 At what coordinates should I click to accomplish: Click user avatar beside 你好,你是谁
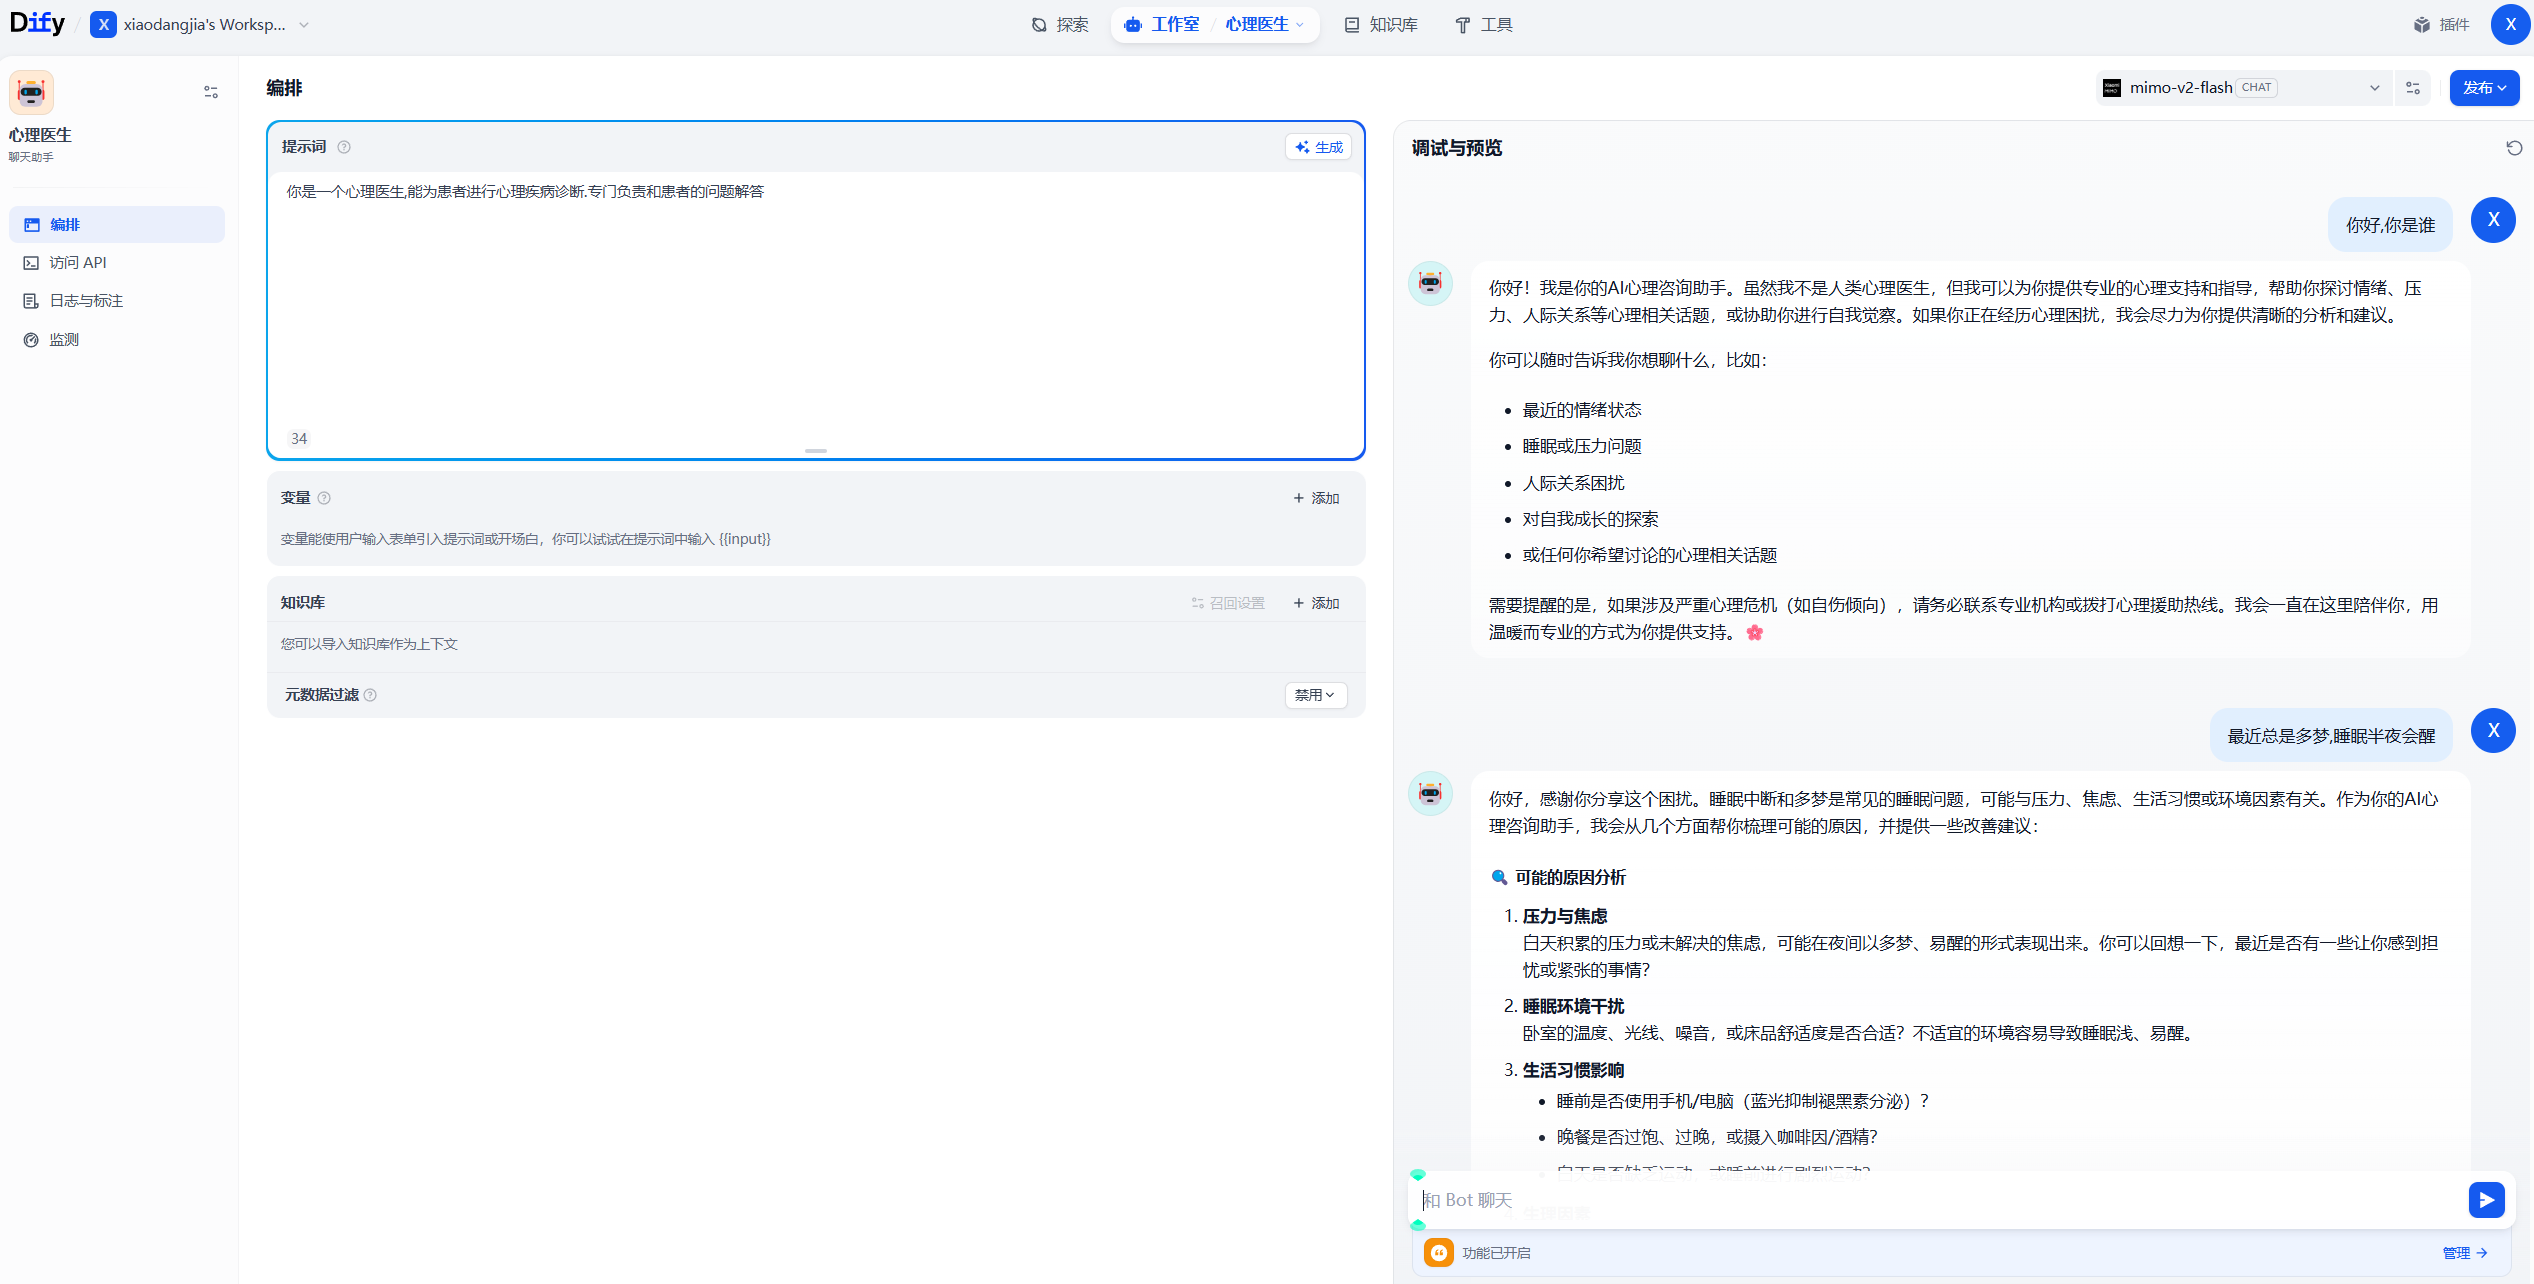(2493, 220)
